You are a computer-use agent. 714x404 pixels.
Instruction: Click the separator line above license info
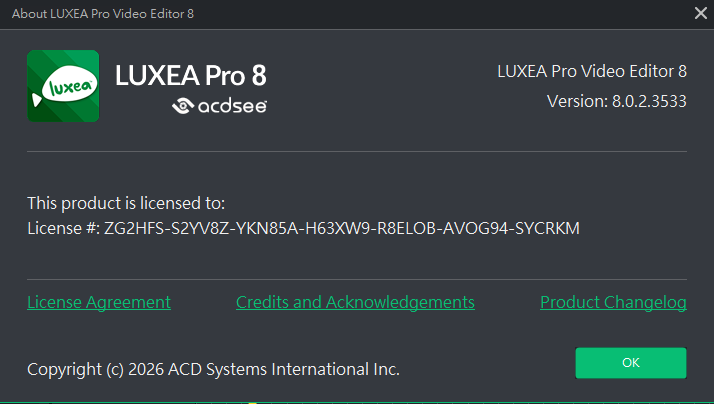click(x=357, y=151)
